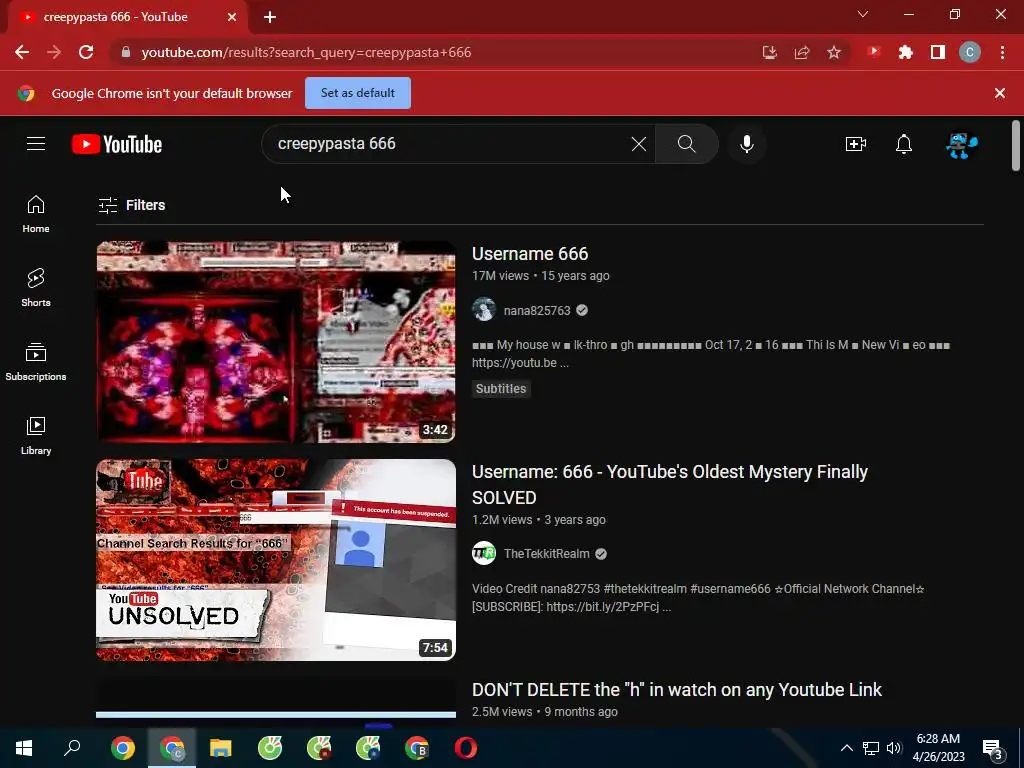Open Username: 666 Oldest Mystery title
1024x768 pixels.
669,485
